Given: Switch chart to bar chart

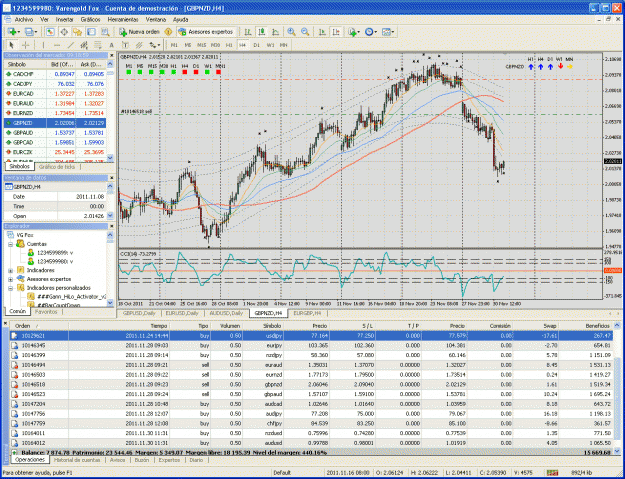Looking at the screenshot, I should (x=248, y=32).
